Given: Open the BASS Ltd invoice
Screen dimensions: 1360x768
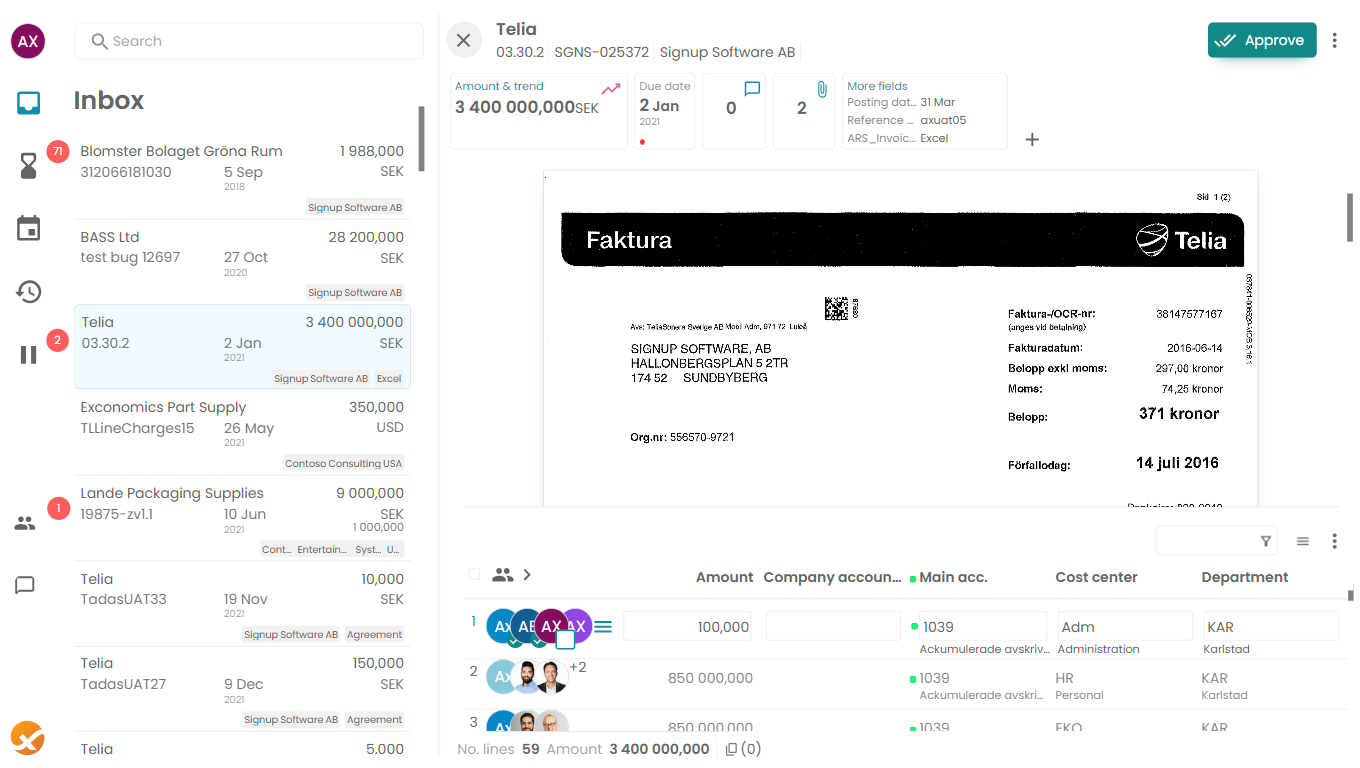Looking at the screenshot, I should coord(242,262).
